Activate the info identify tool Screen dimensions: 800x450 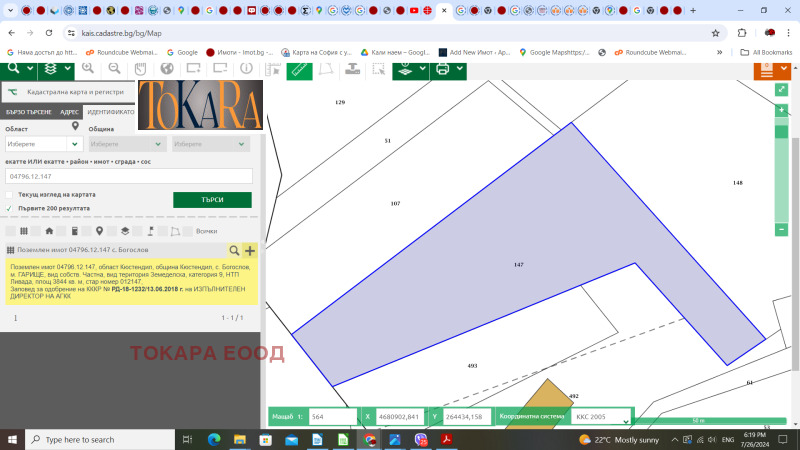246,68
